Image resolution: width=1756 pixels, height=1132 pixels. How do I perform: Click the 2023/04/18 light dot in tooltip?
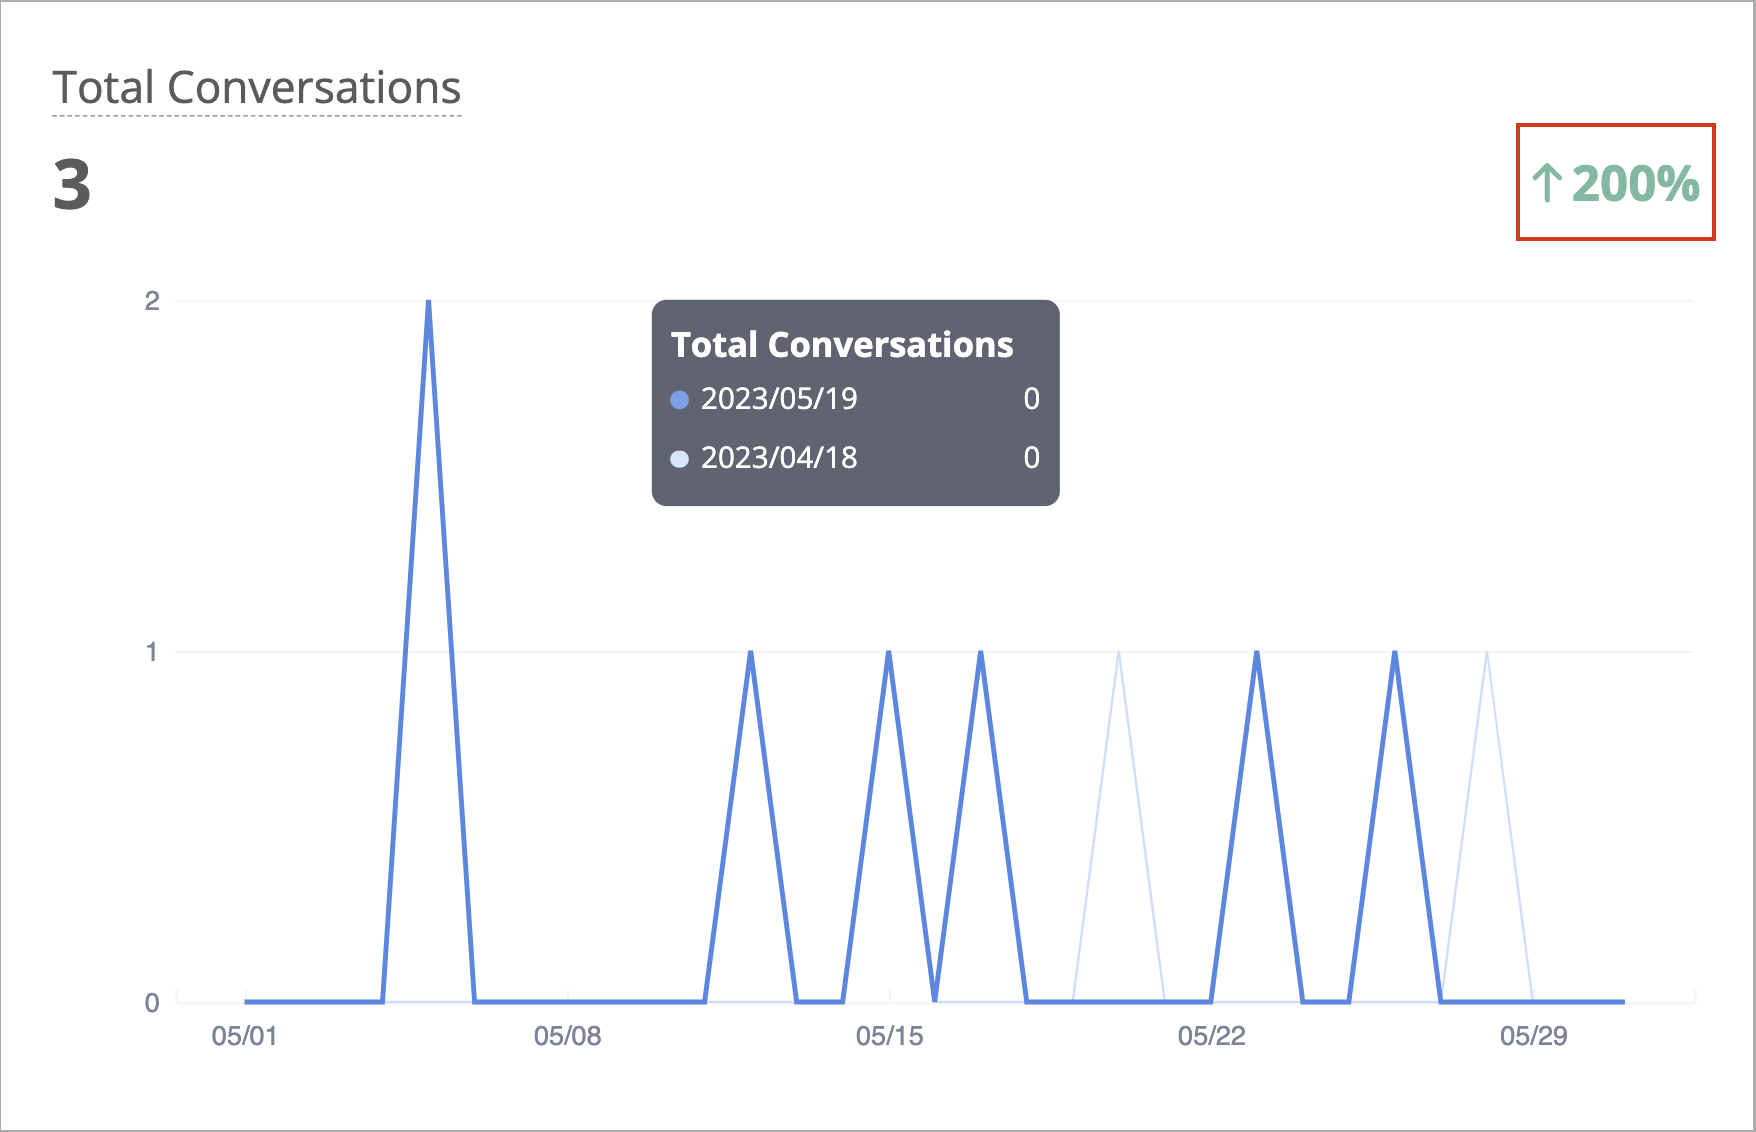click(x=680, y=459)
